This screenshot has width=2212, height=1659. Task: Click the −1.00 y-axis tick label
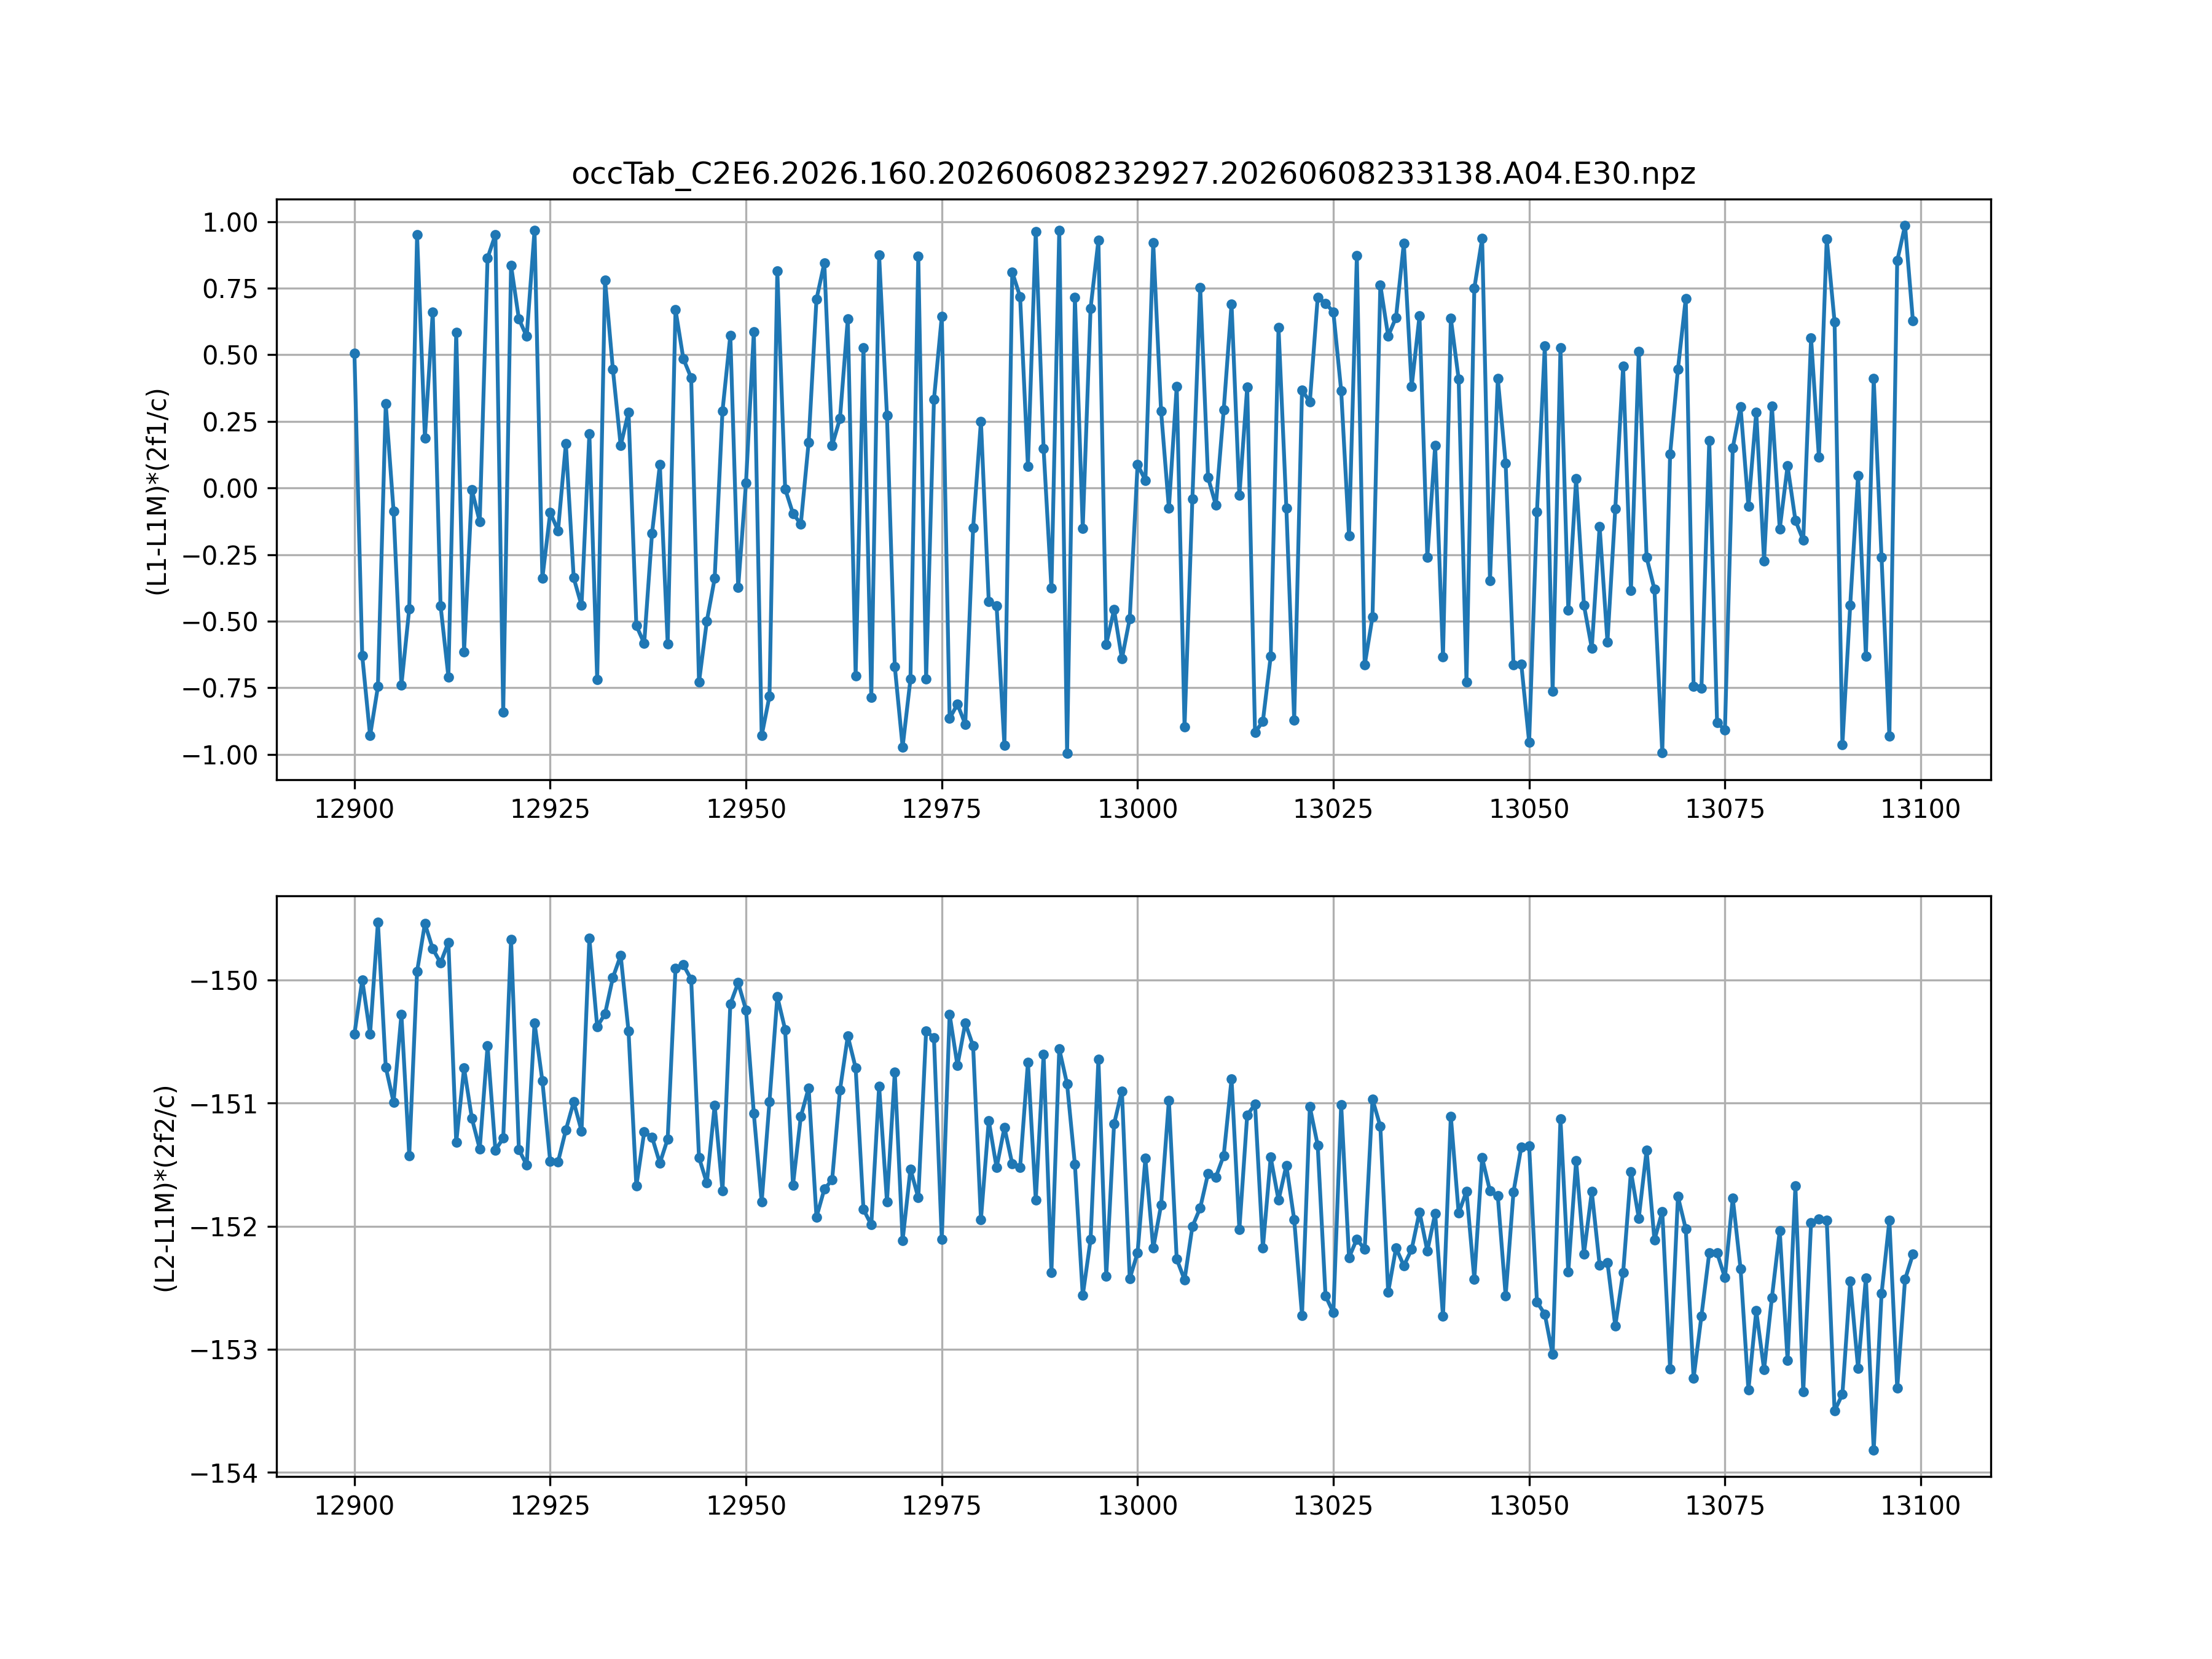coord(220,755)
